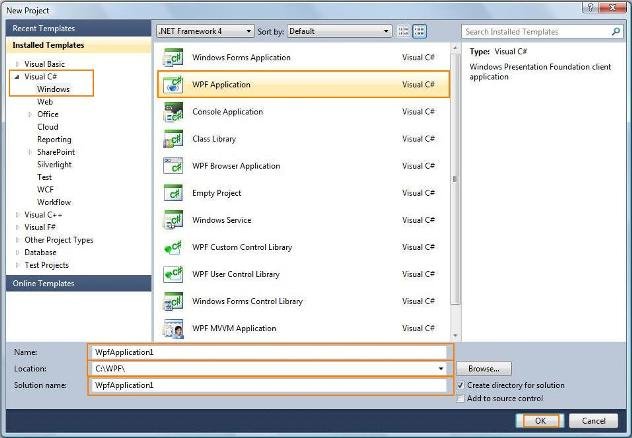632x438 pixels.
Task: Click the template list scrollbar thumb
Action: click(455, 179)
